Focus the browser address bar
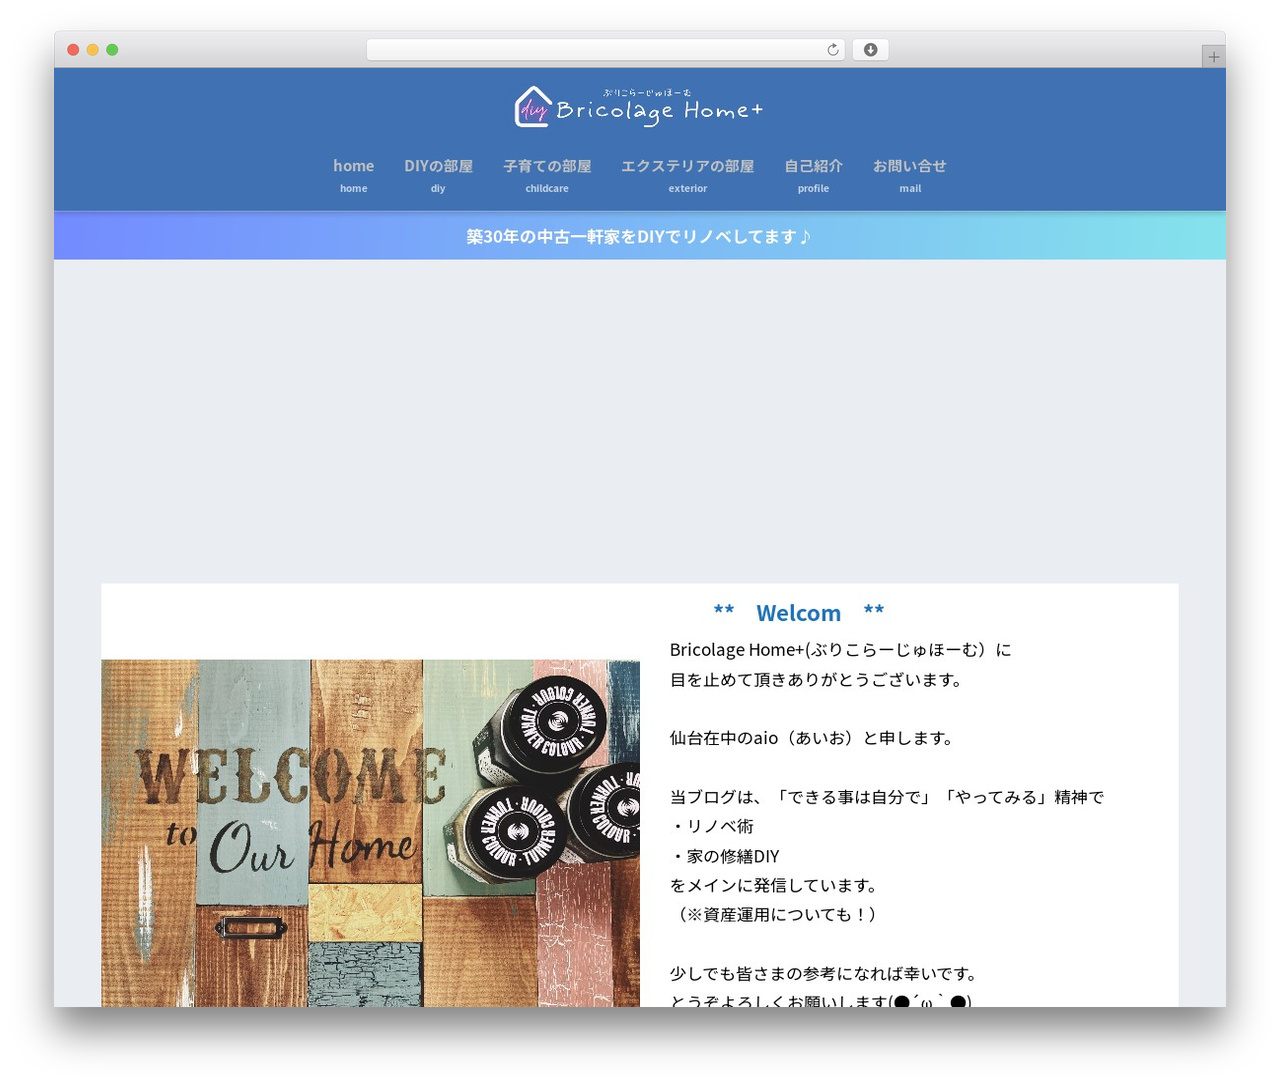The height and width of the screenshot is (1084, 1280). tap(605, 50)
